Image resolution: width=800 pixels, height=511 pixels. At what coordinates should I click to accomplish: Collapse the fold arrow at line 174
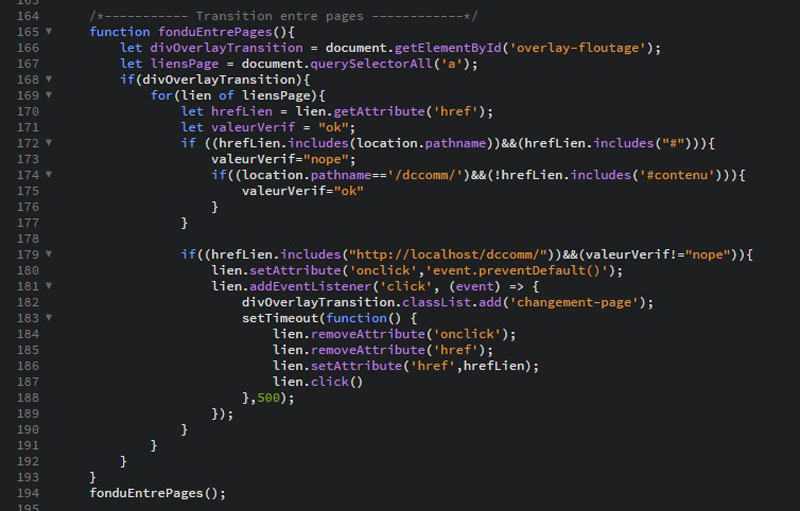click(x=49, y=174)
